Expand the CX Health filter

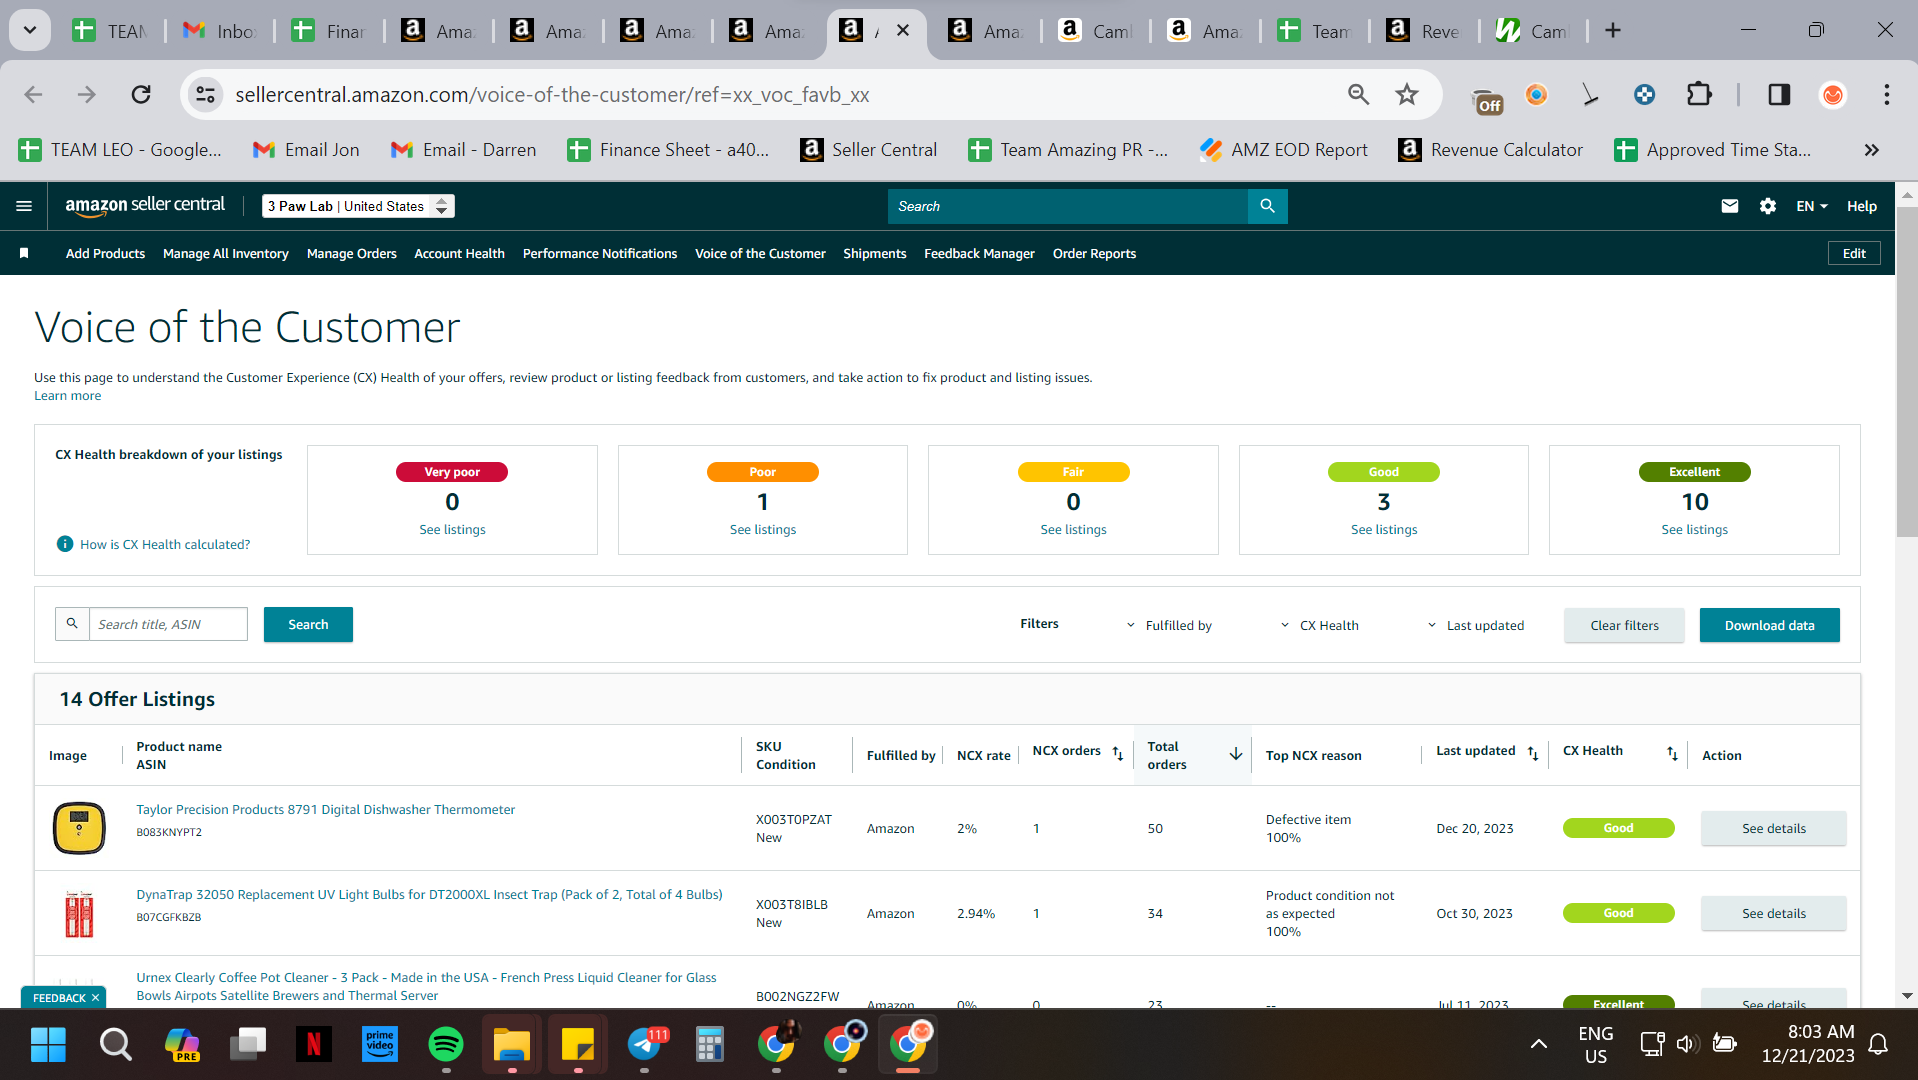coord(1320,625)
